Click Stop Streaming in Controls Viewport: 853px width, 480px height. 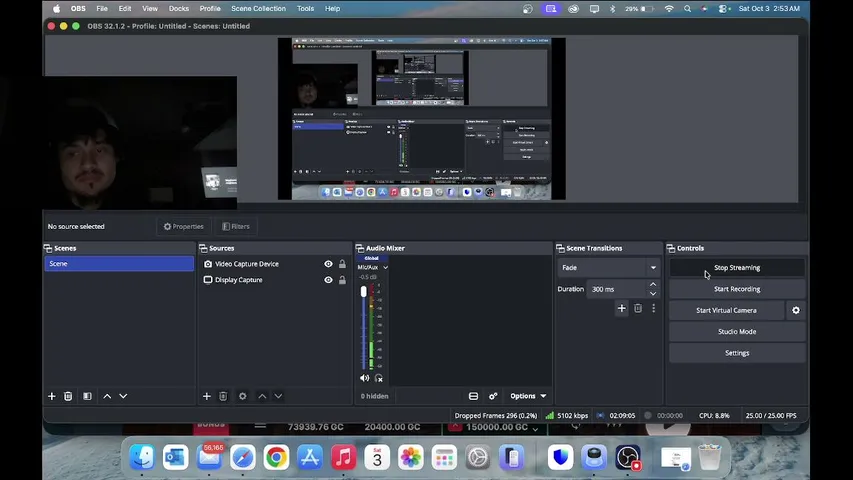pos(737,268)
